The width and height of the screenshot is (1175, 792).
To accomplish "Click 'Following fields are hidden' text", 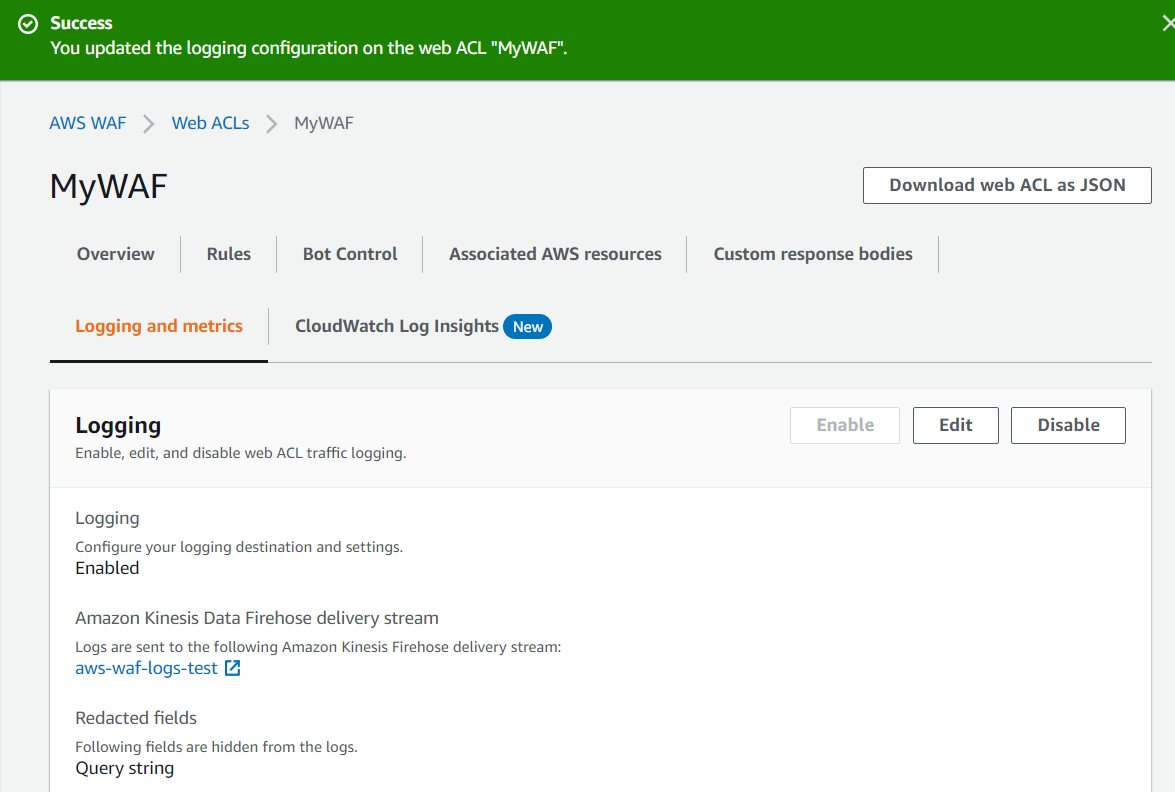I will (217, 747).
